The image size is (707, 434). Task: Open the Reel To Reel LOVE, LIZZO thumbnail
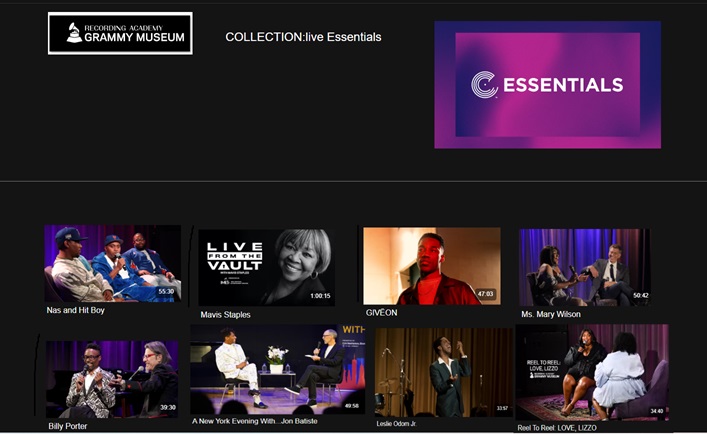[x=592, y=372]
